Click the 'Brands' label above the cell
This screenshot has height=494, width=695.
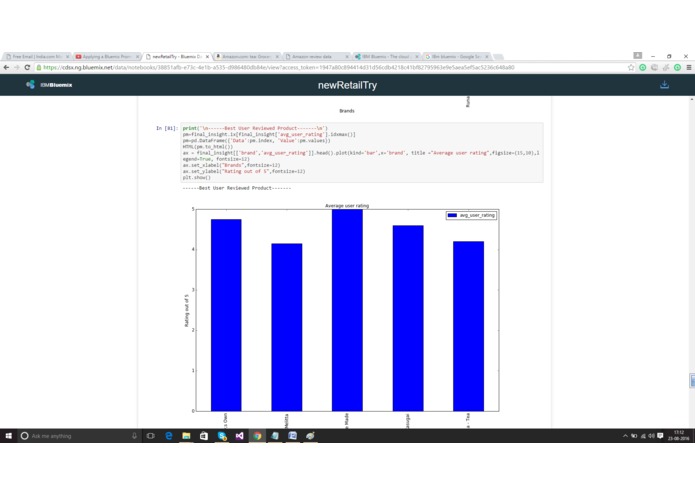pos(347,111)
